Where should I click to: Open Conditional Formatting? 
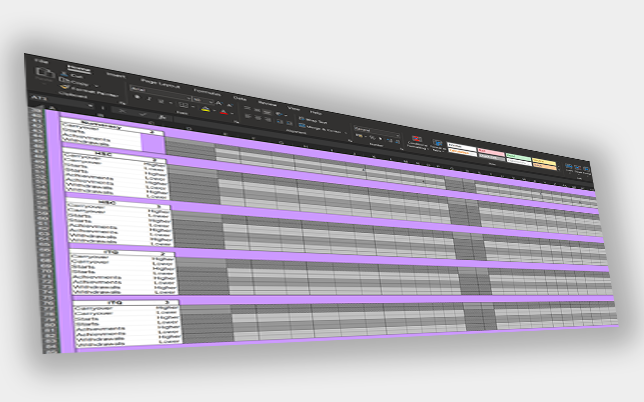click(417, 142)
